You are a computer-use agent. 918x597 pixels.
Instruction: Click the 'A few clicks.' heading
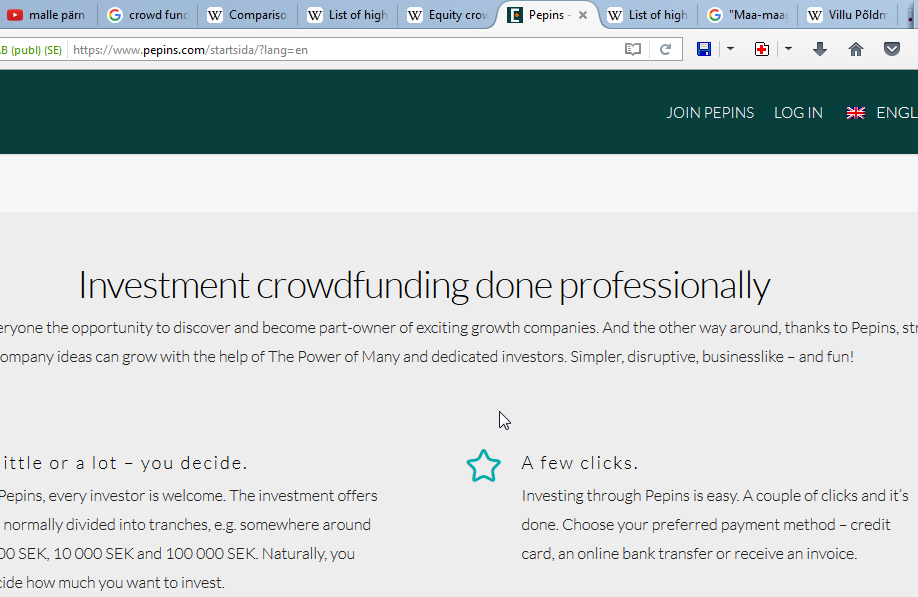(x=580, y=463)
